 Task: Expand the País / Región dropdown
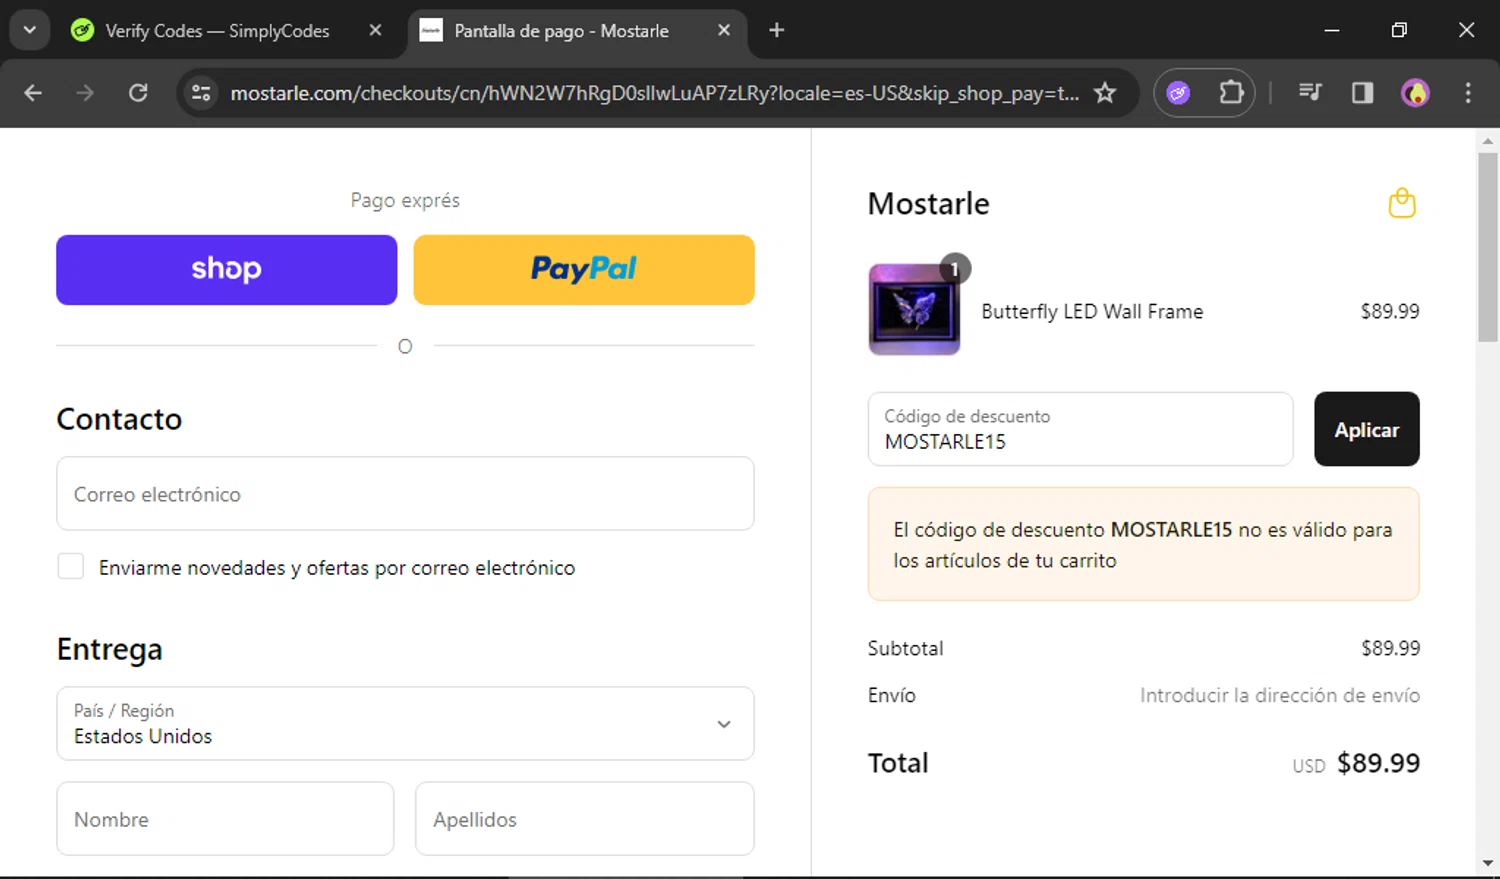click(405, 723)
